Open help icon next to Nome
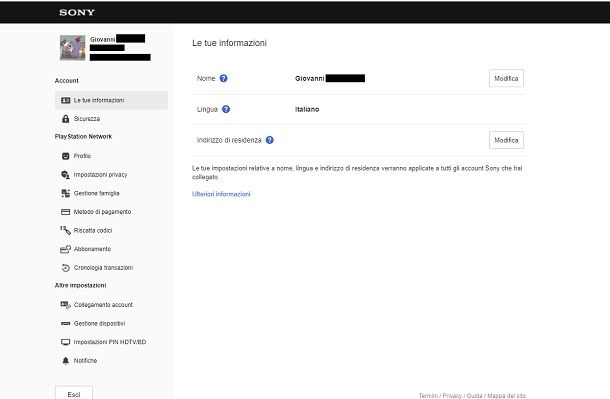 tap(223, 79)
